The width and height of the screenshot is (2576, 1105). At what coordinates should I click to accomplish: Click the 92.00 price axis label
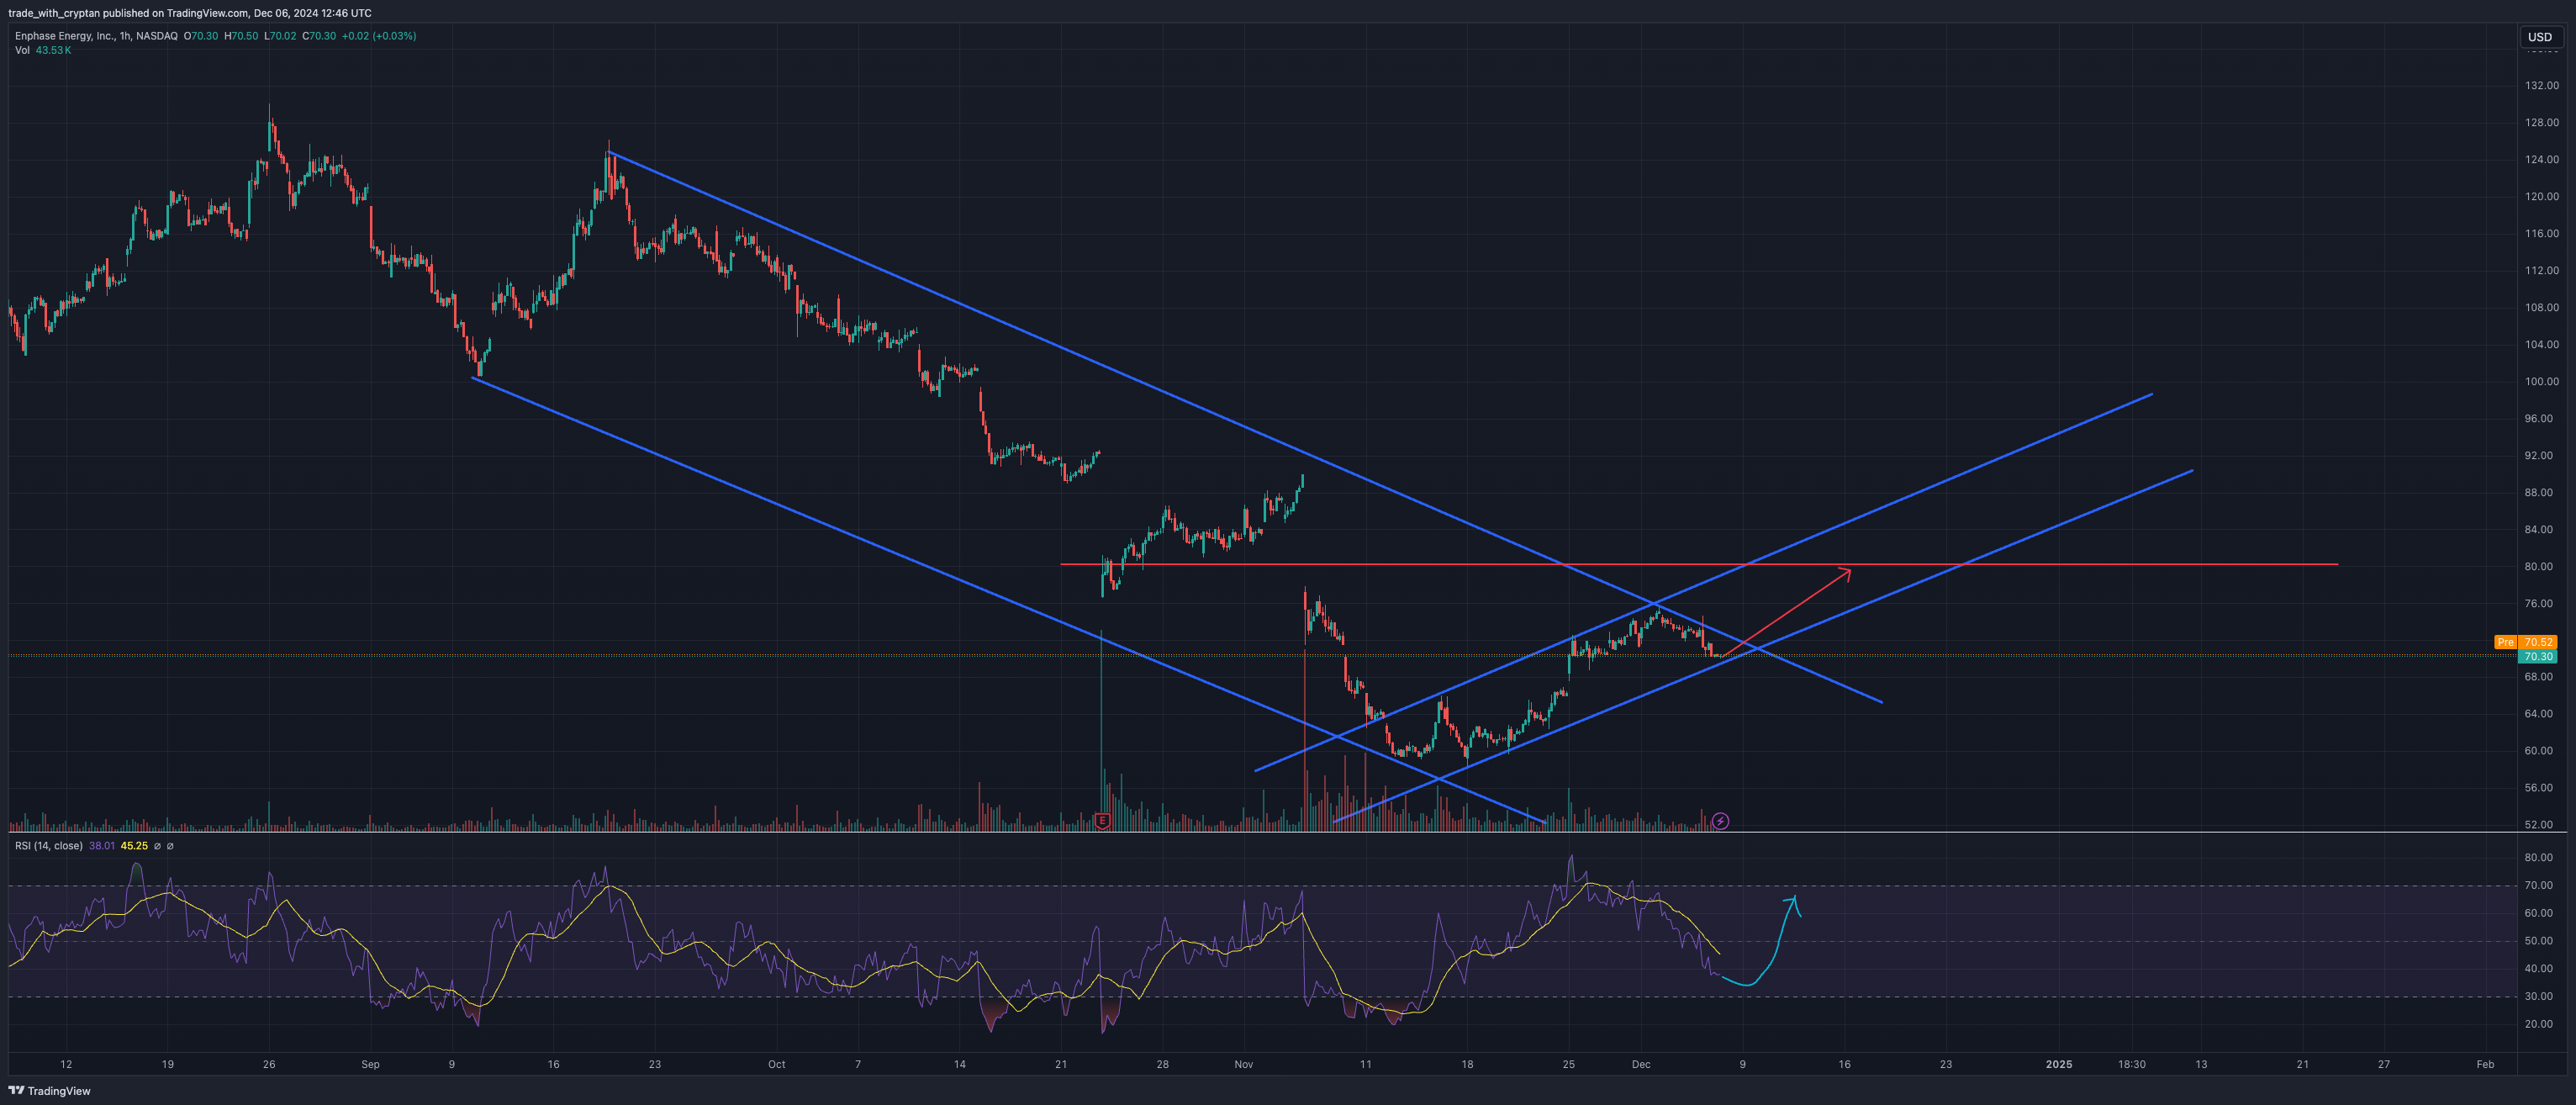coord(2541,456)
